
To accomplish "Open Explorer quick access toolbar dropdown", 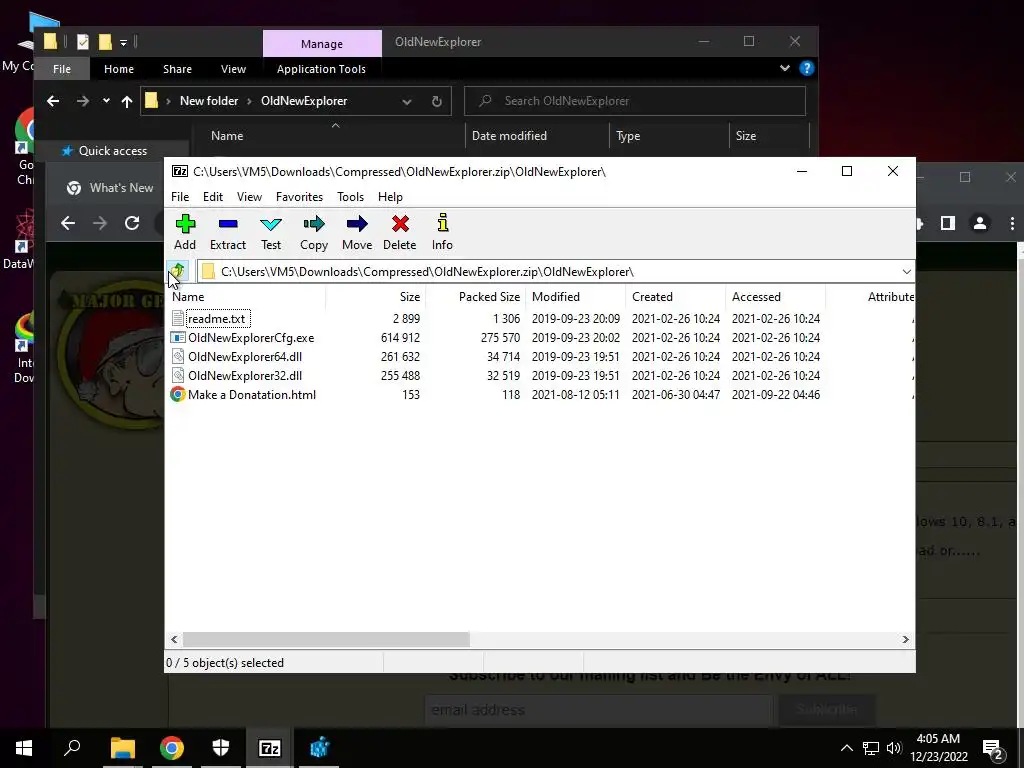I will pos(123,42).
